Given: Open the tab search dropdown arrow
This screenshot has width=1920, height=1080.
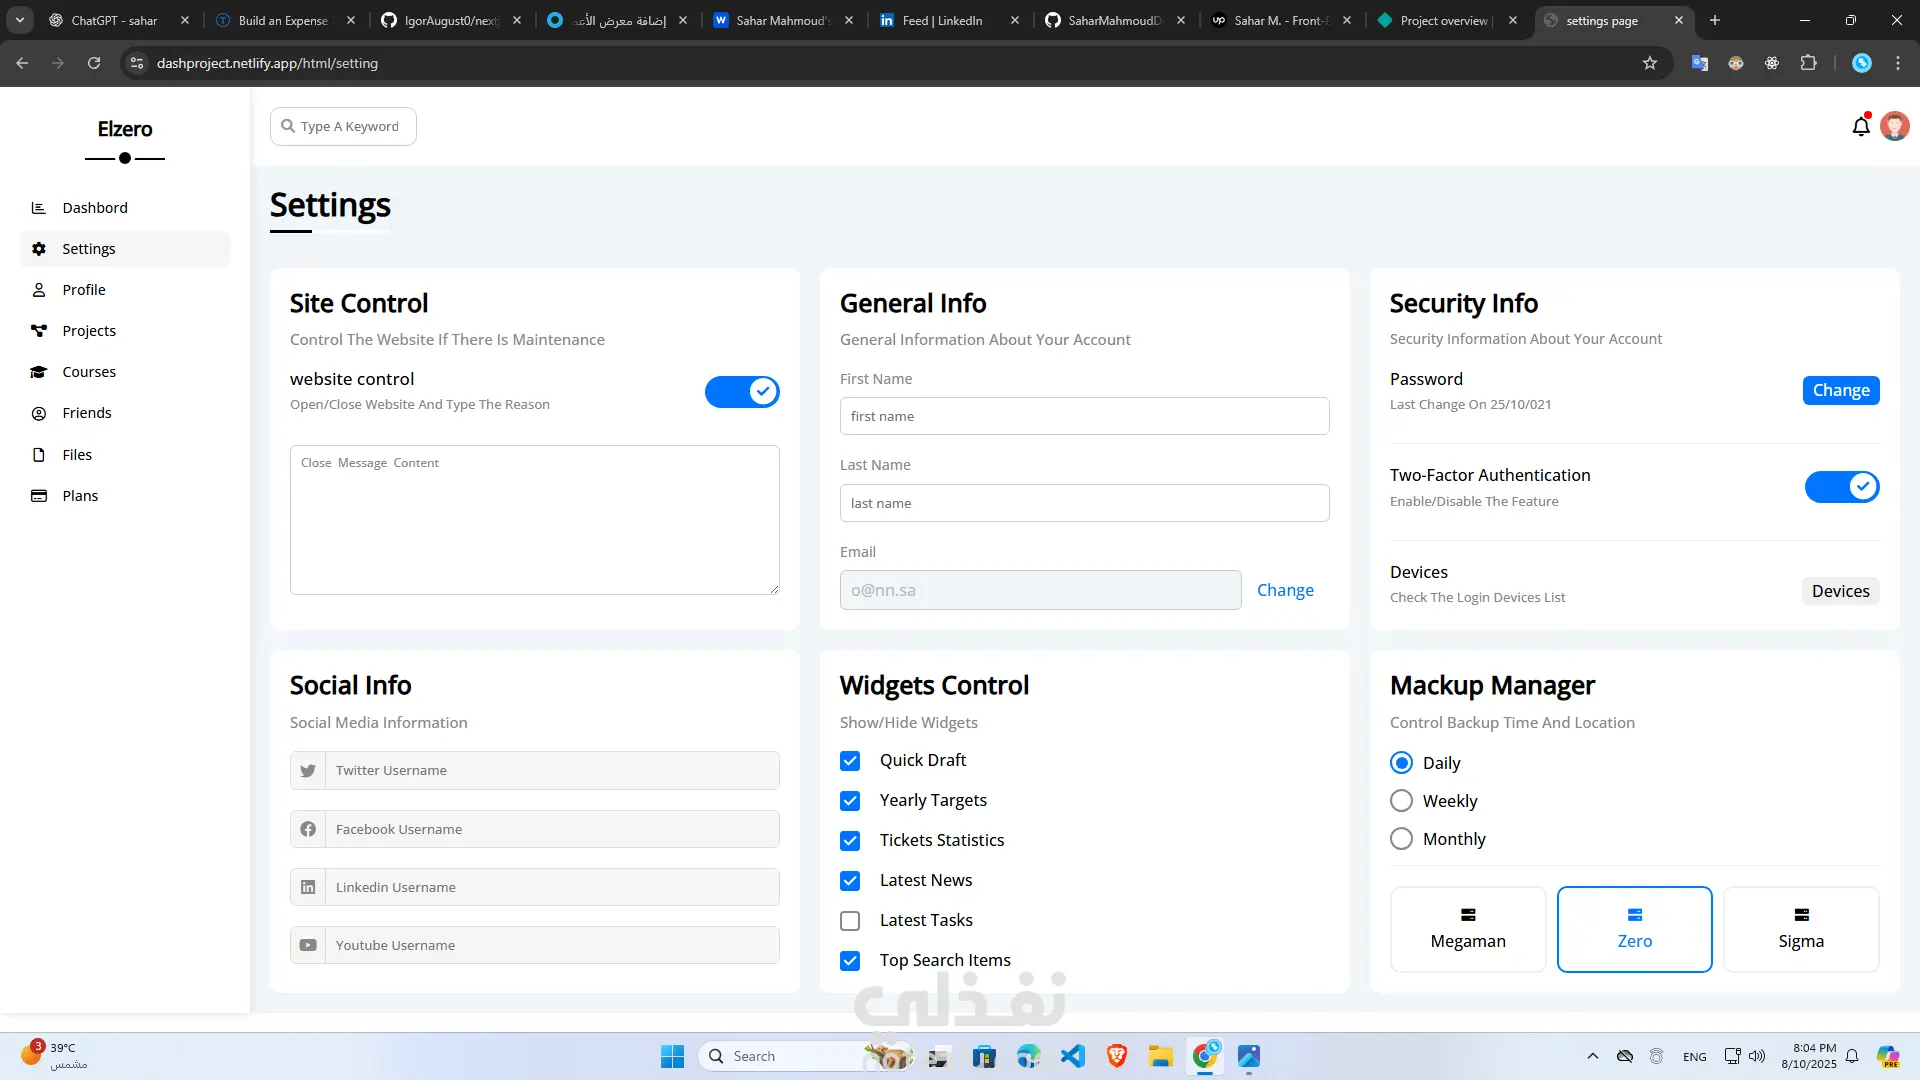Looking at the screenshot, I should click(x=20, y=20).
